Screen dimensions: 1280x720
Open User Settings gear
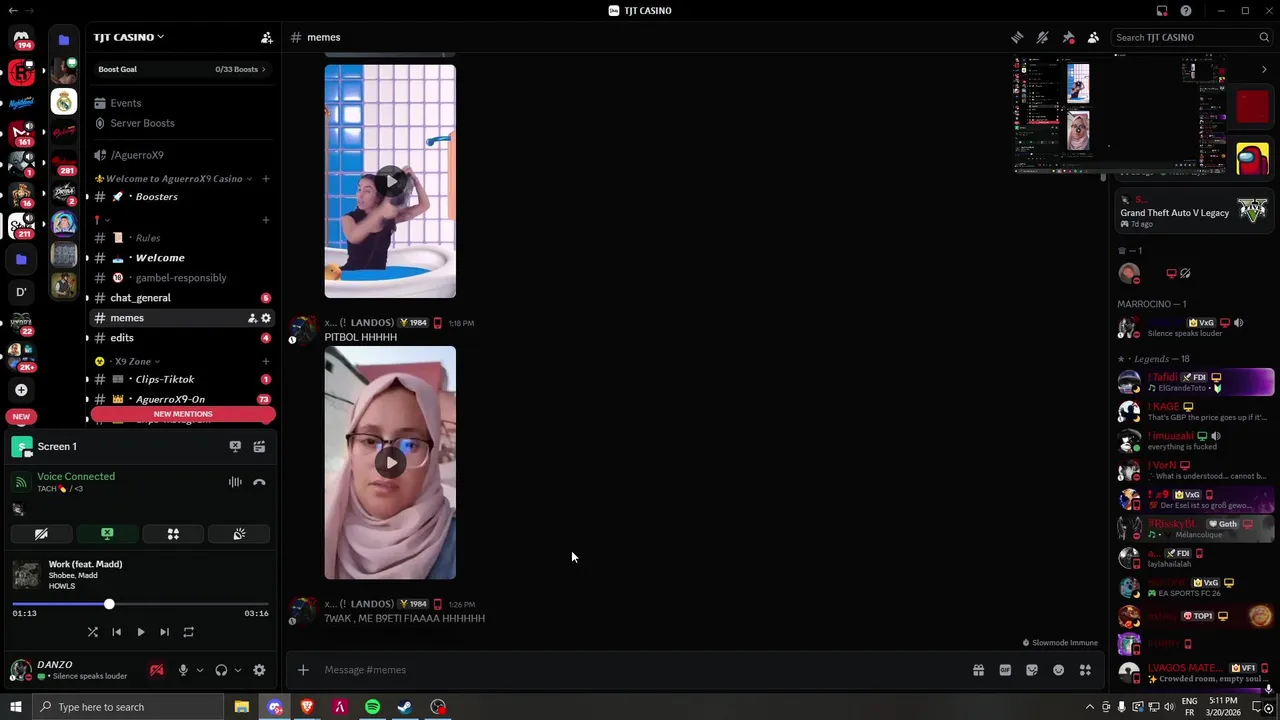tap(259, 670)
